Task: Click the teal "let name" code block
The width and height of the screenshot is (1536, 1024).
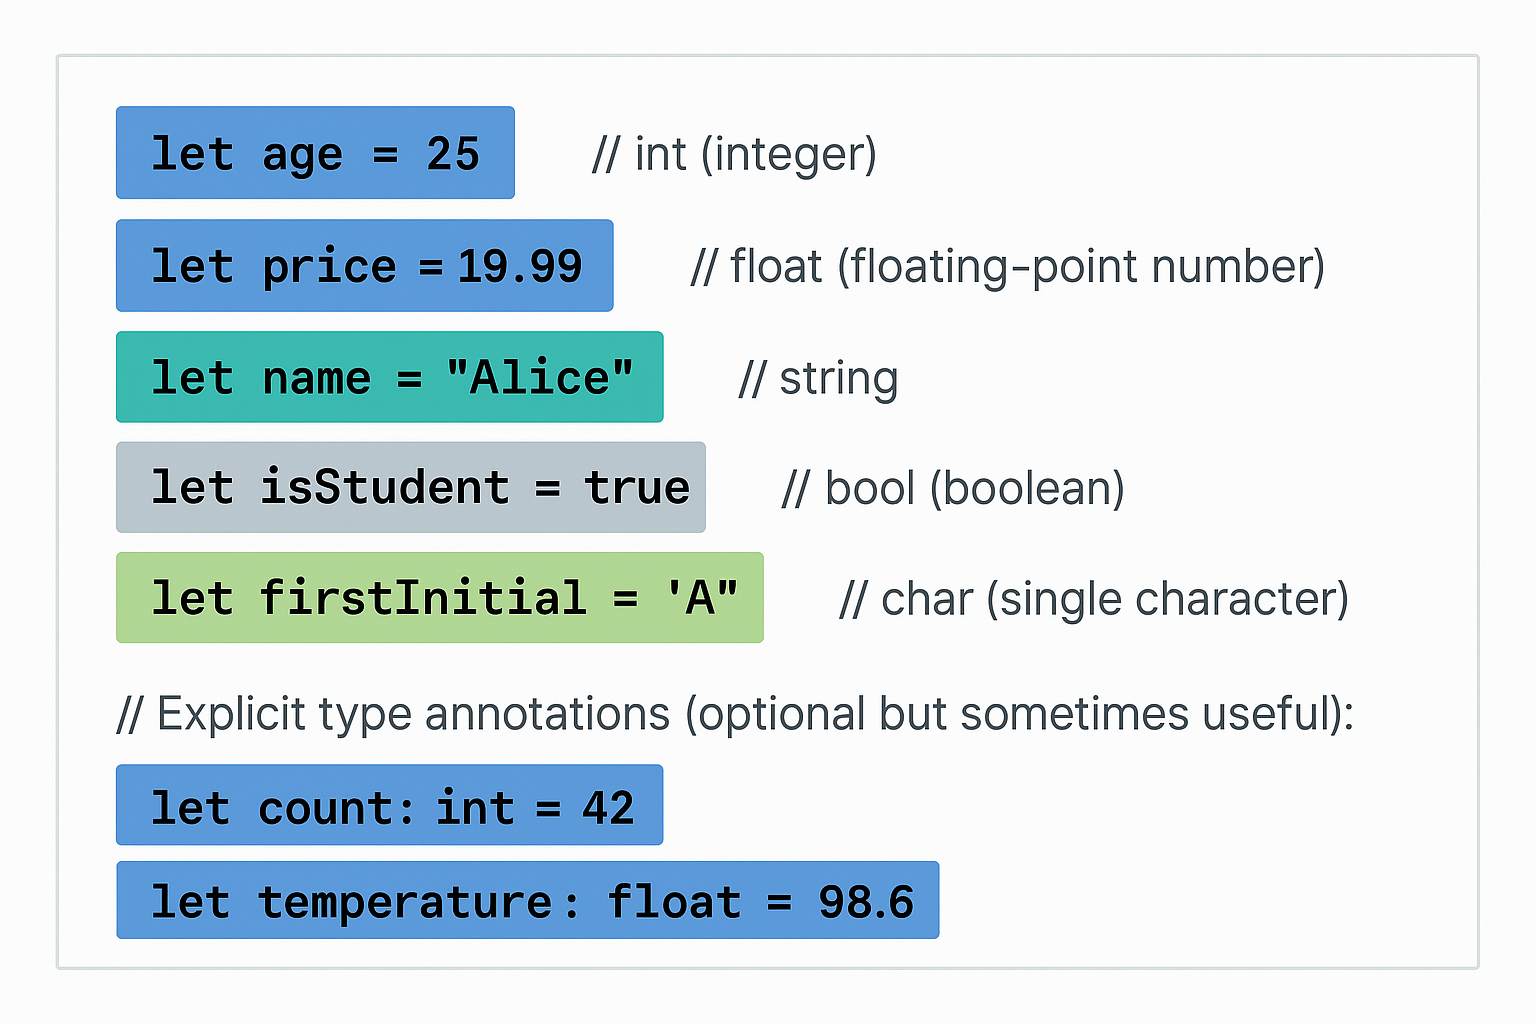Action: 389,377
